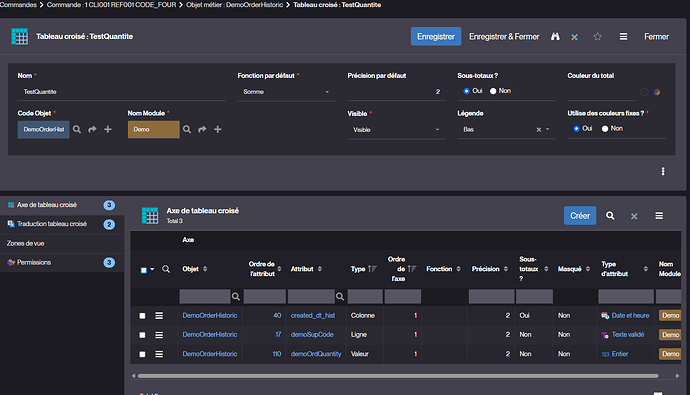
Task: Click the orange cross icon in the form header
Action: pos(574,37)
